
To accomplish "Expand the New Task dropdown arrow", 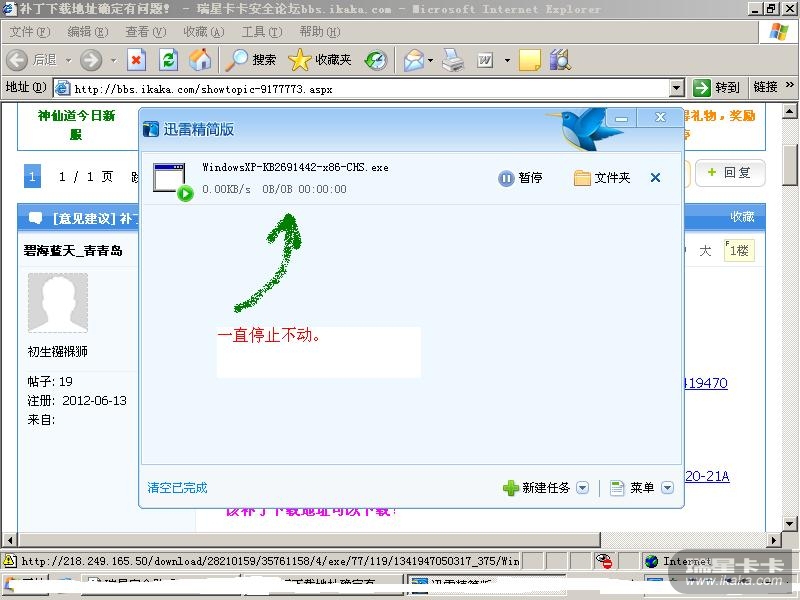I will (x=583, y=488).
